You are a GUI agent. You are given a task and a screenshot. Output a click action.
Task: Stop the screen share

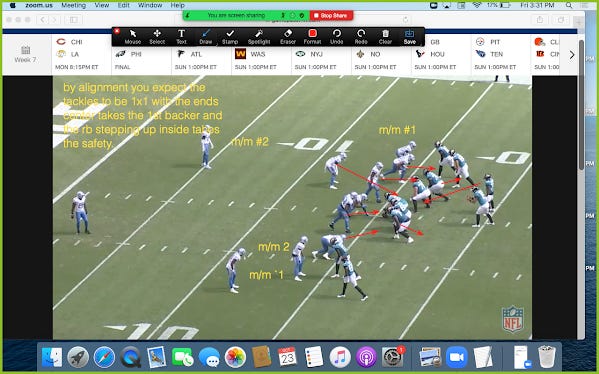(331, 15)
